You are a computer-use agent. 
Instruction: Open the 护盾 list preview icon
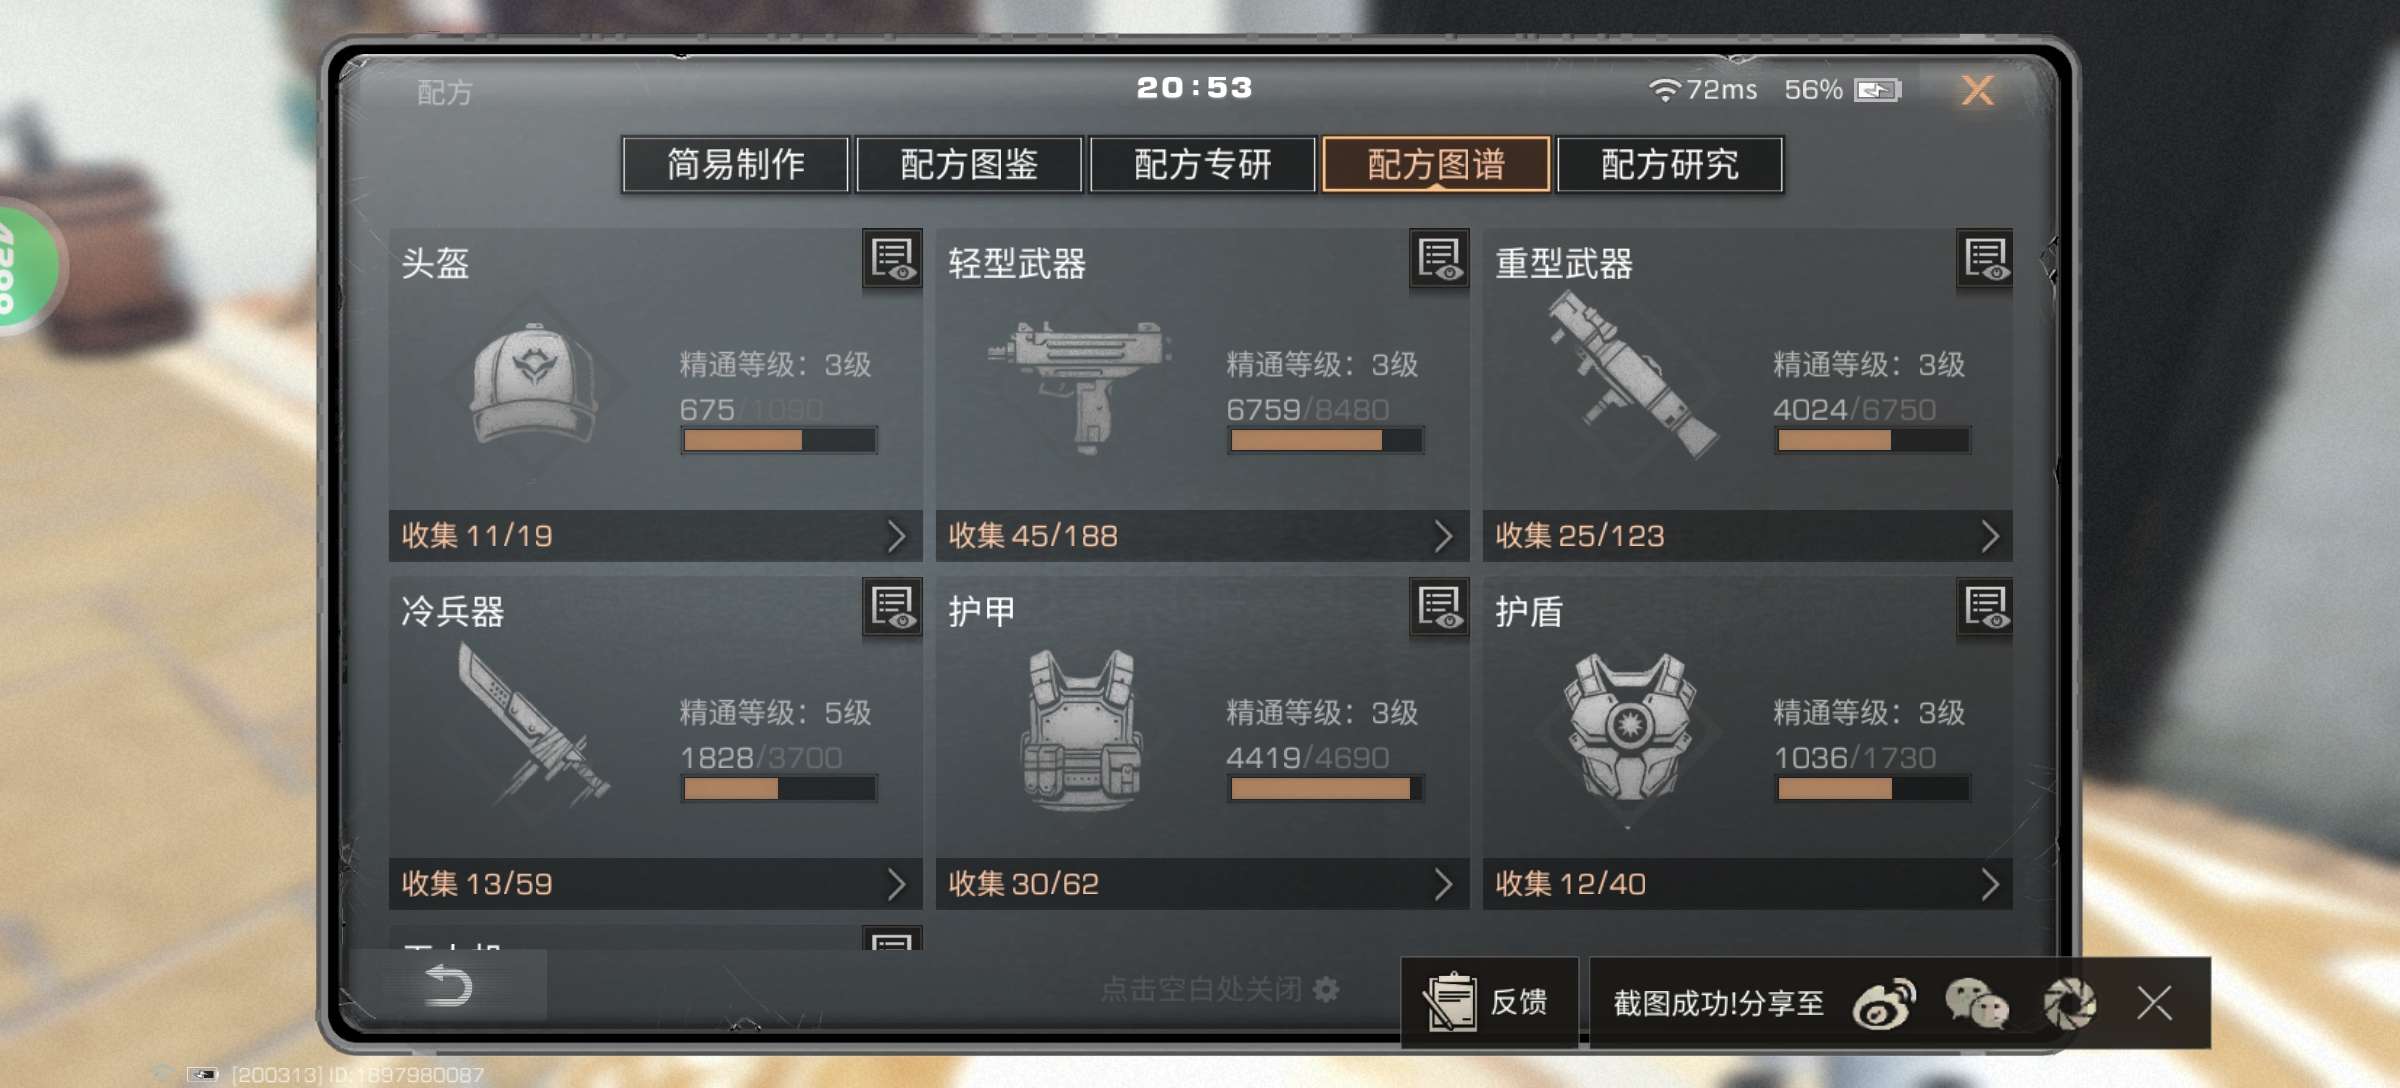coord(1985,608)
